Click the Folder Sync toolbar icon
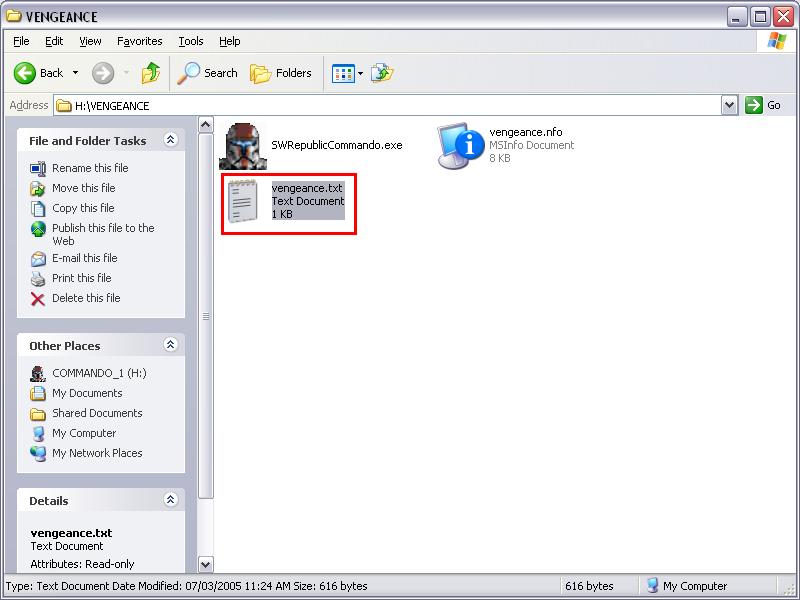The image size is (800, 600). click(382, 73)
